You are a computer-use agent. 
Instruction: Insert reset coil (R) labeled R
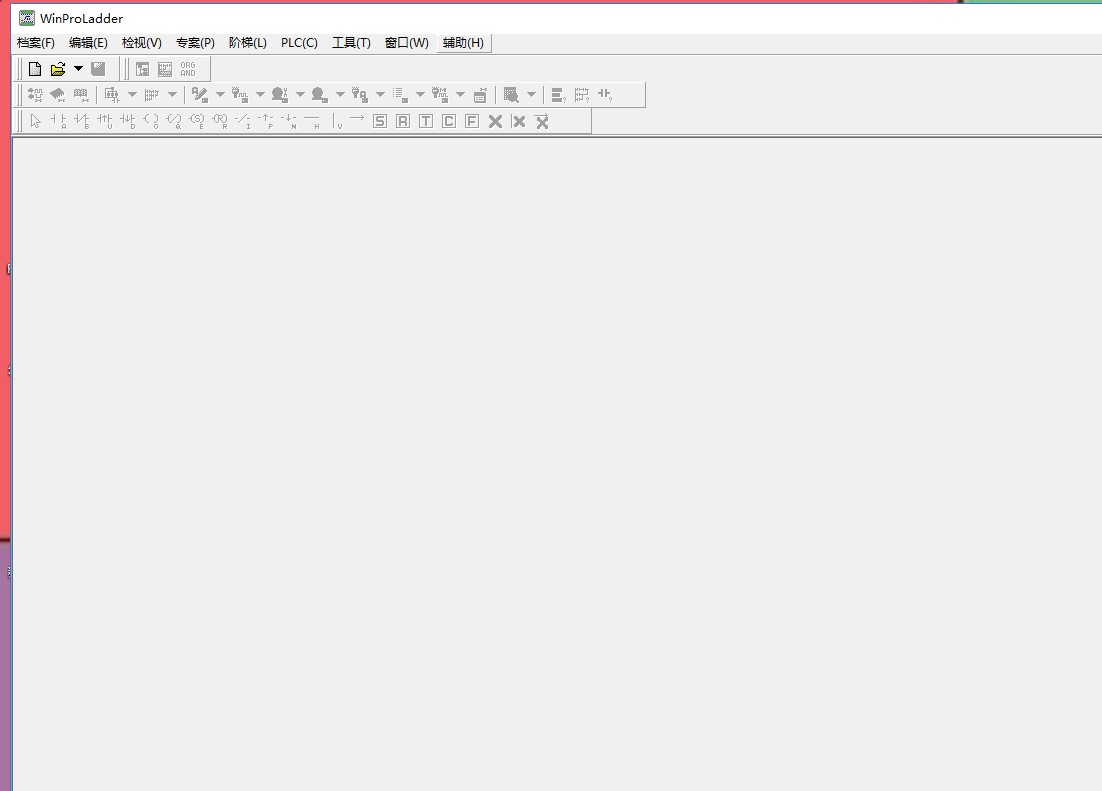tap(220, 121)
